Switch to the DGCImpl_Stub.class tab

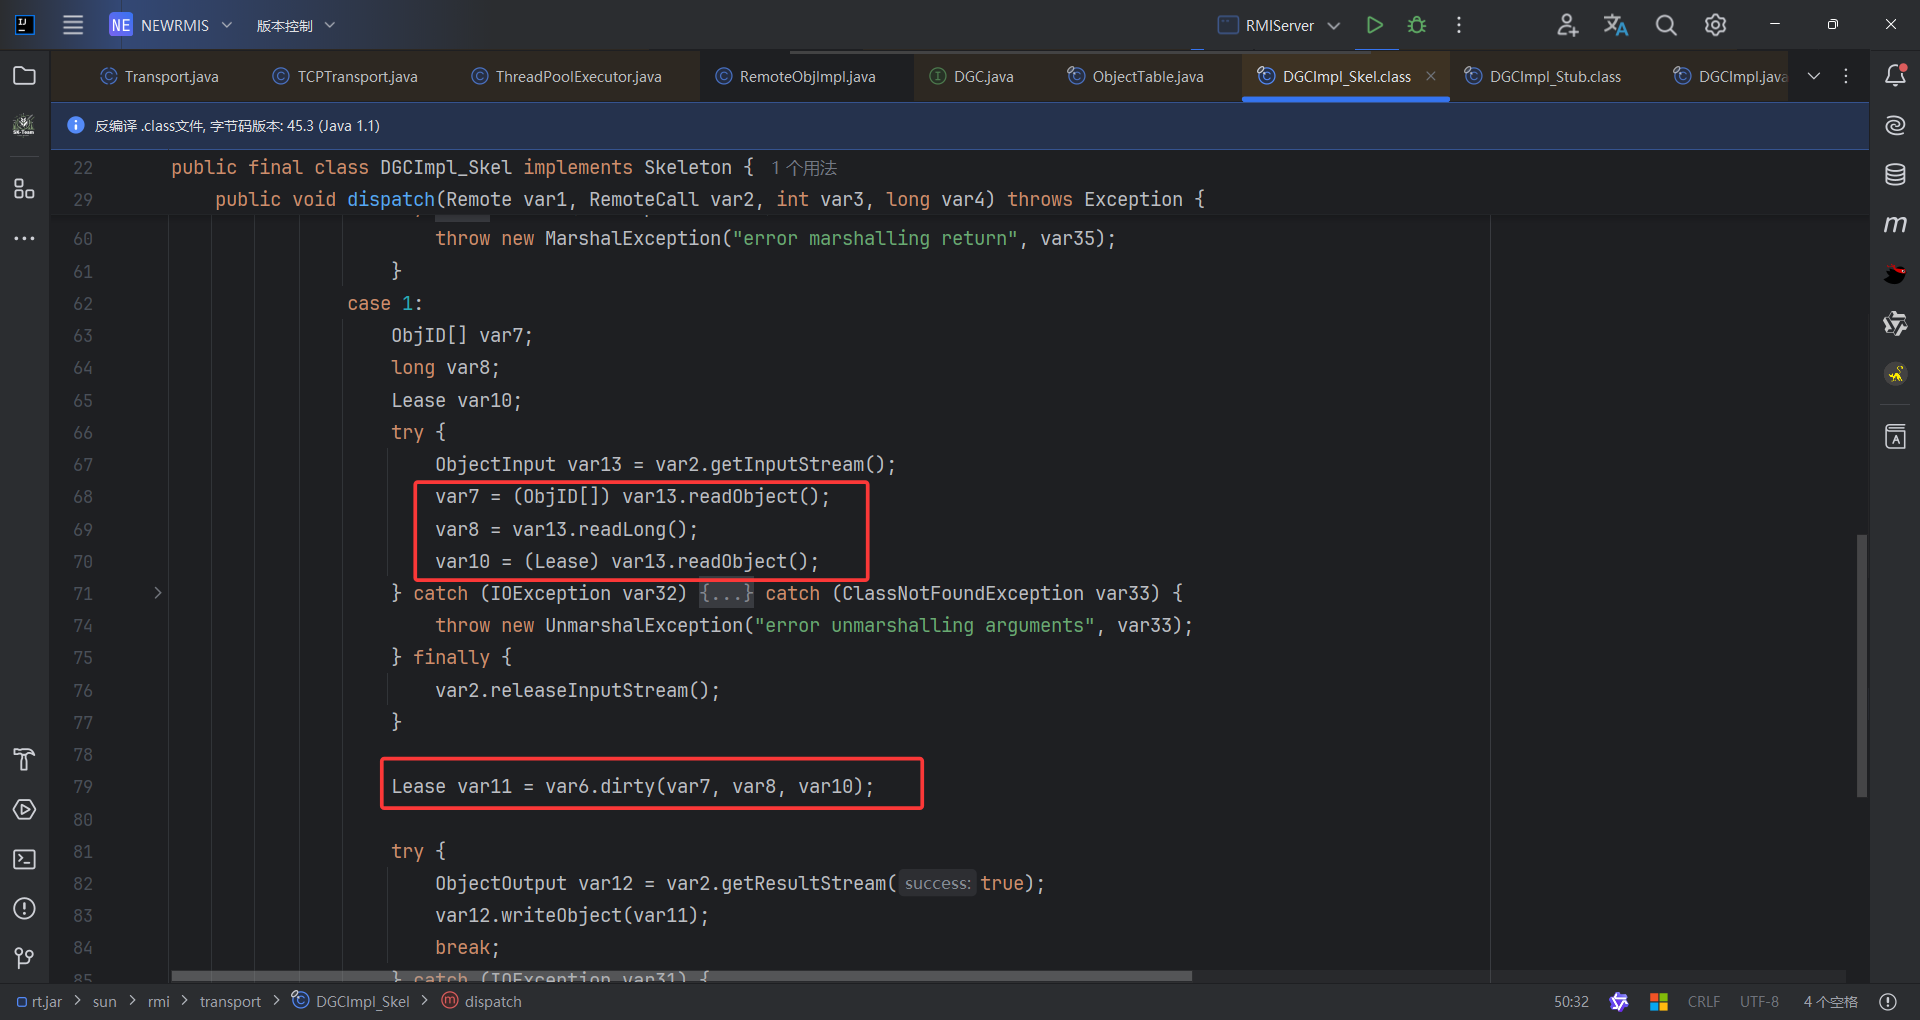[x=1543, y=76]
